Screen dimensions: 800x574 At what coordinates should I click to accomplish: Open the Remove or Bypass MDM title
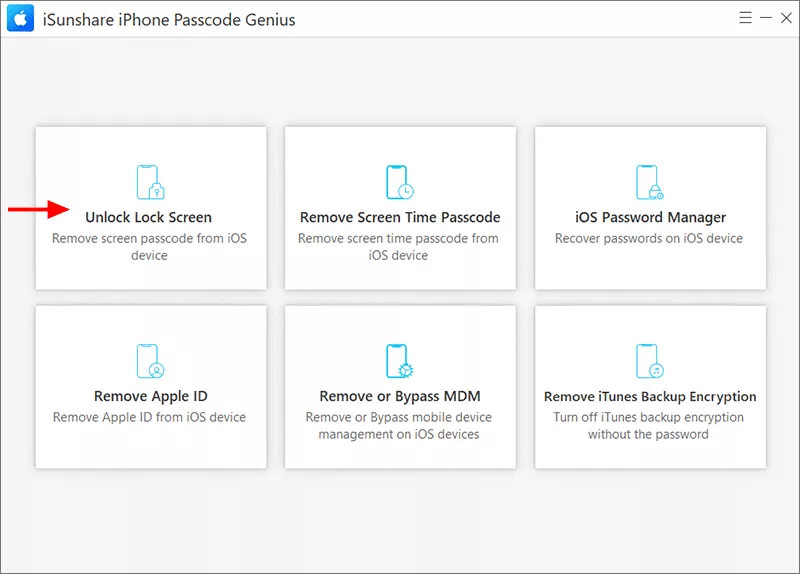tap(400, 396)
